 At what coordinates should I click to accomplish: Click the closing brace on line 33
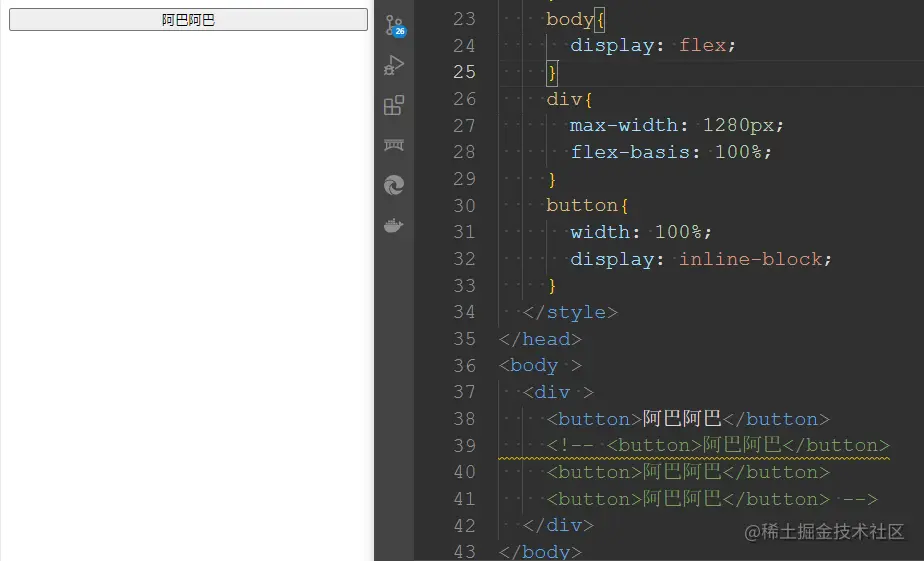(552, 286)
